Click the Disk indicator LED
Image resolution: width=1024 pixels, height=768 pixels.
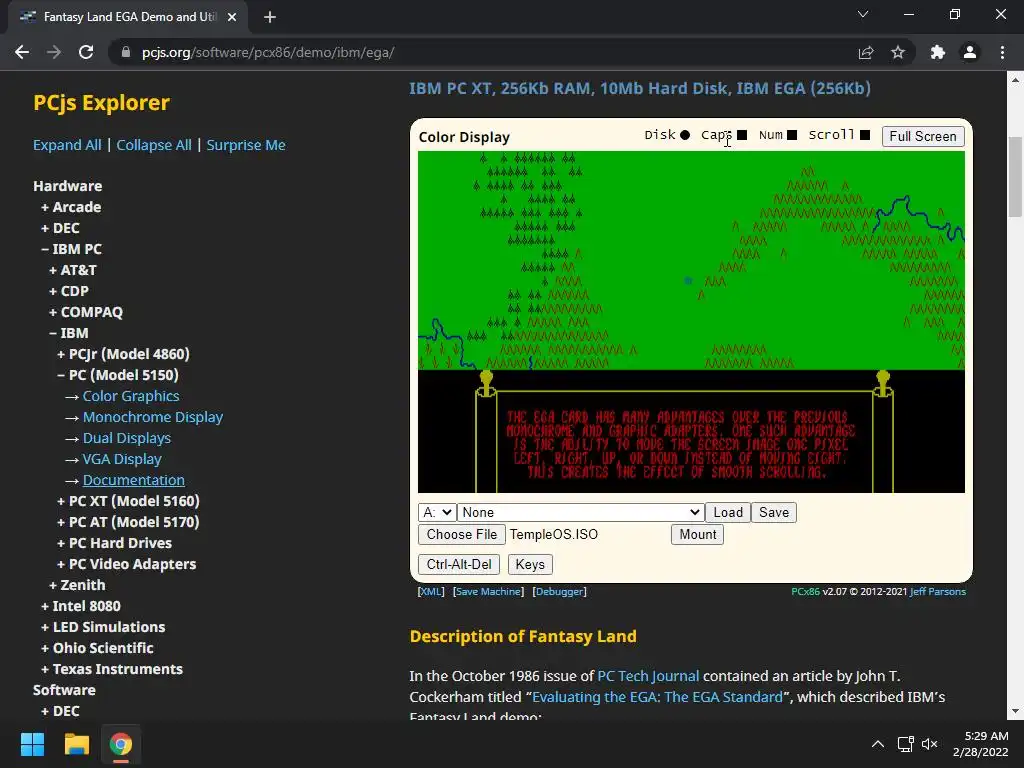(x=684, y=135)
